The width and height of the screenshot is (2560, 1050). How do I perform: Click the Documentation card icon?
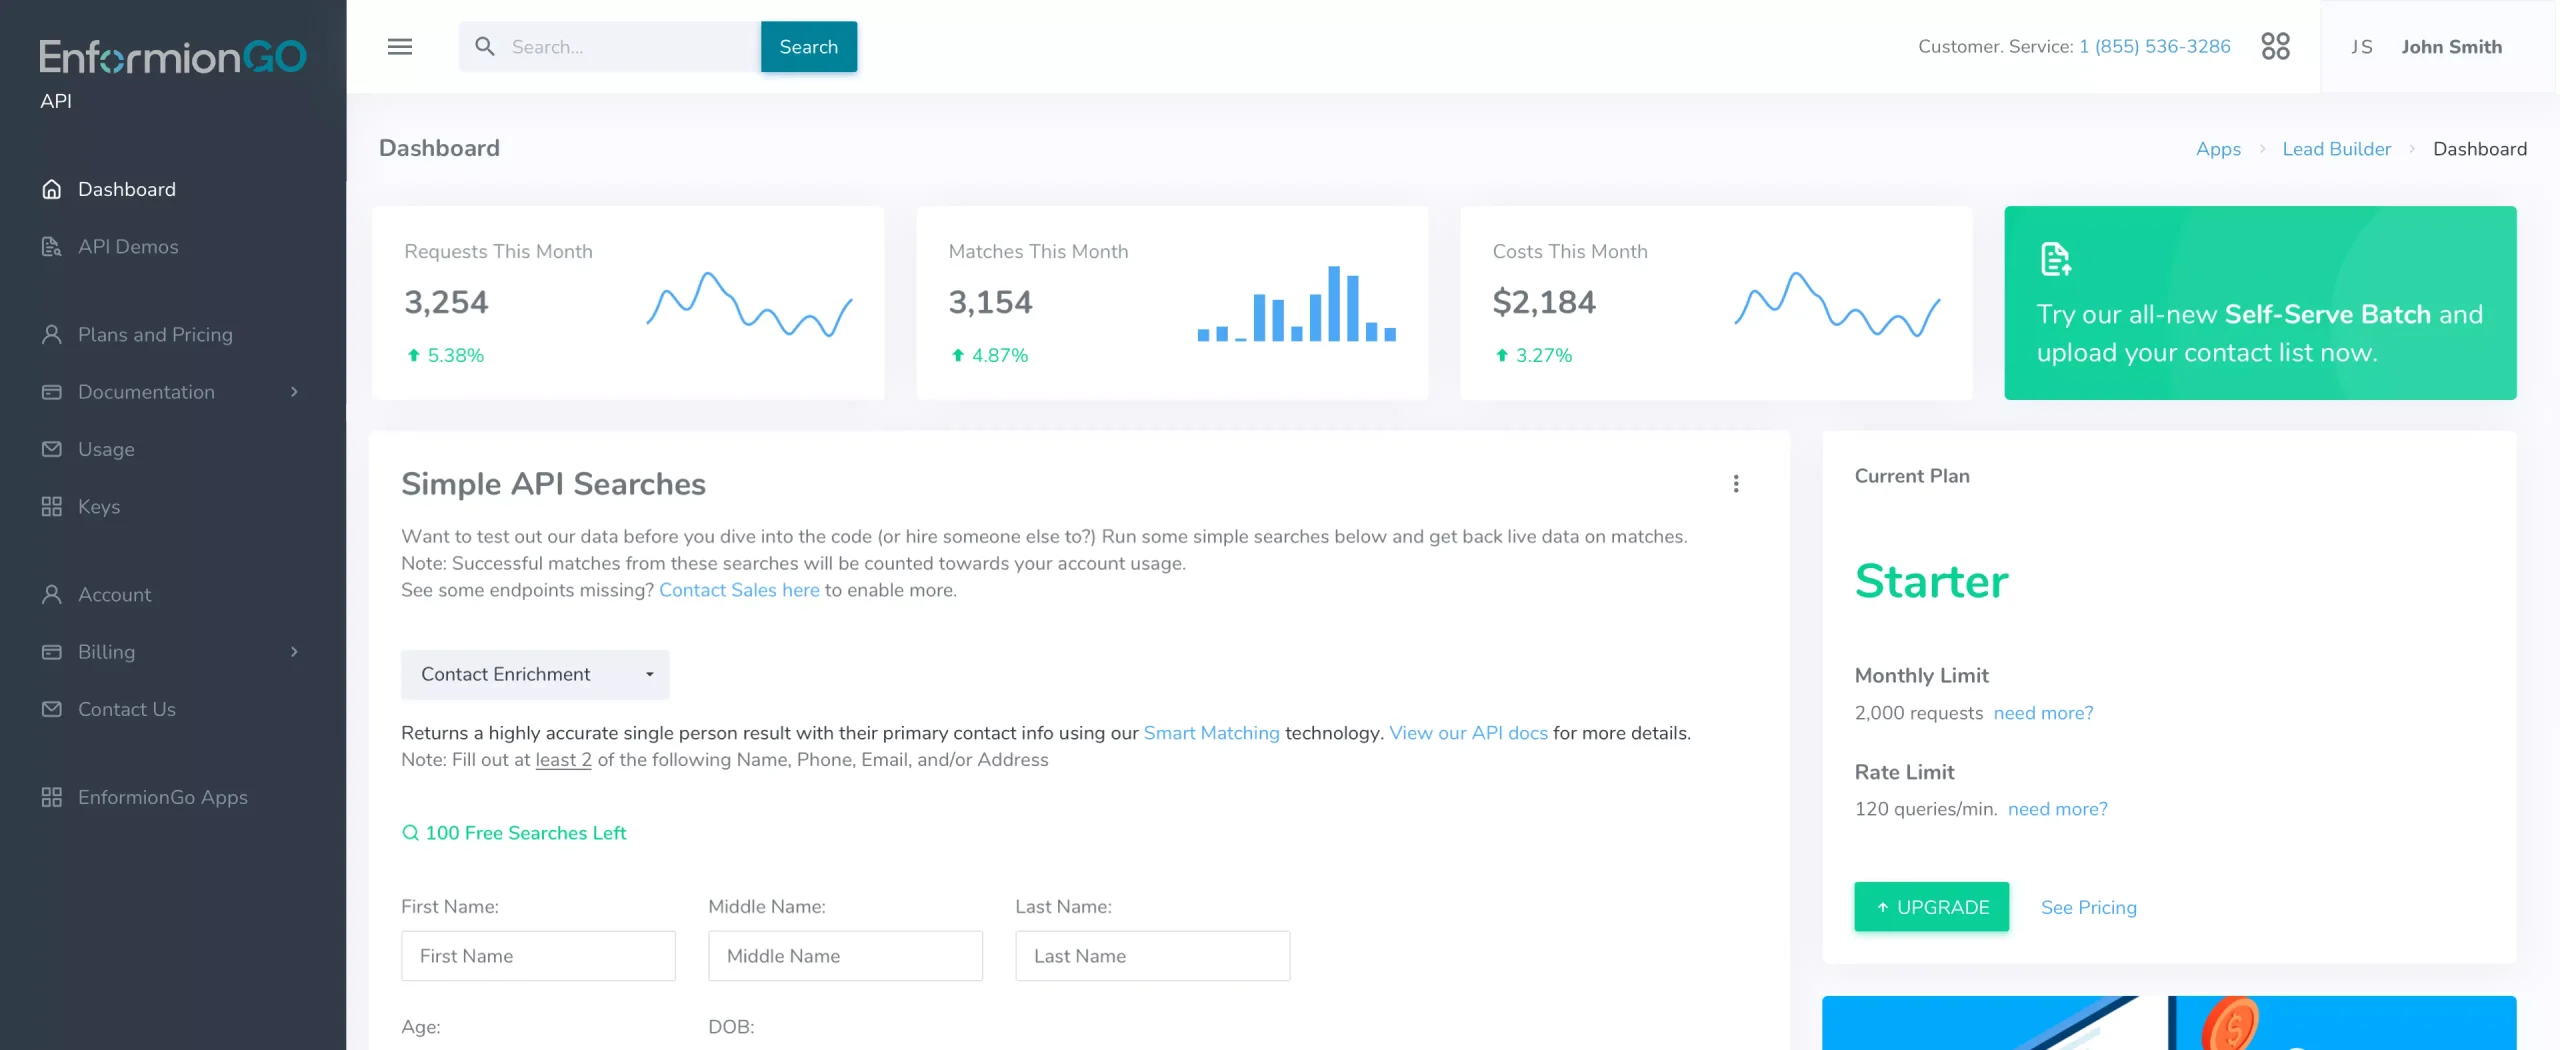[52, 392]
